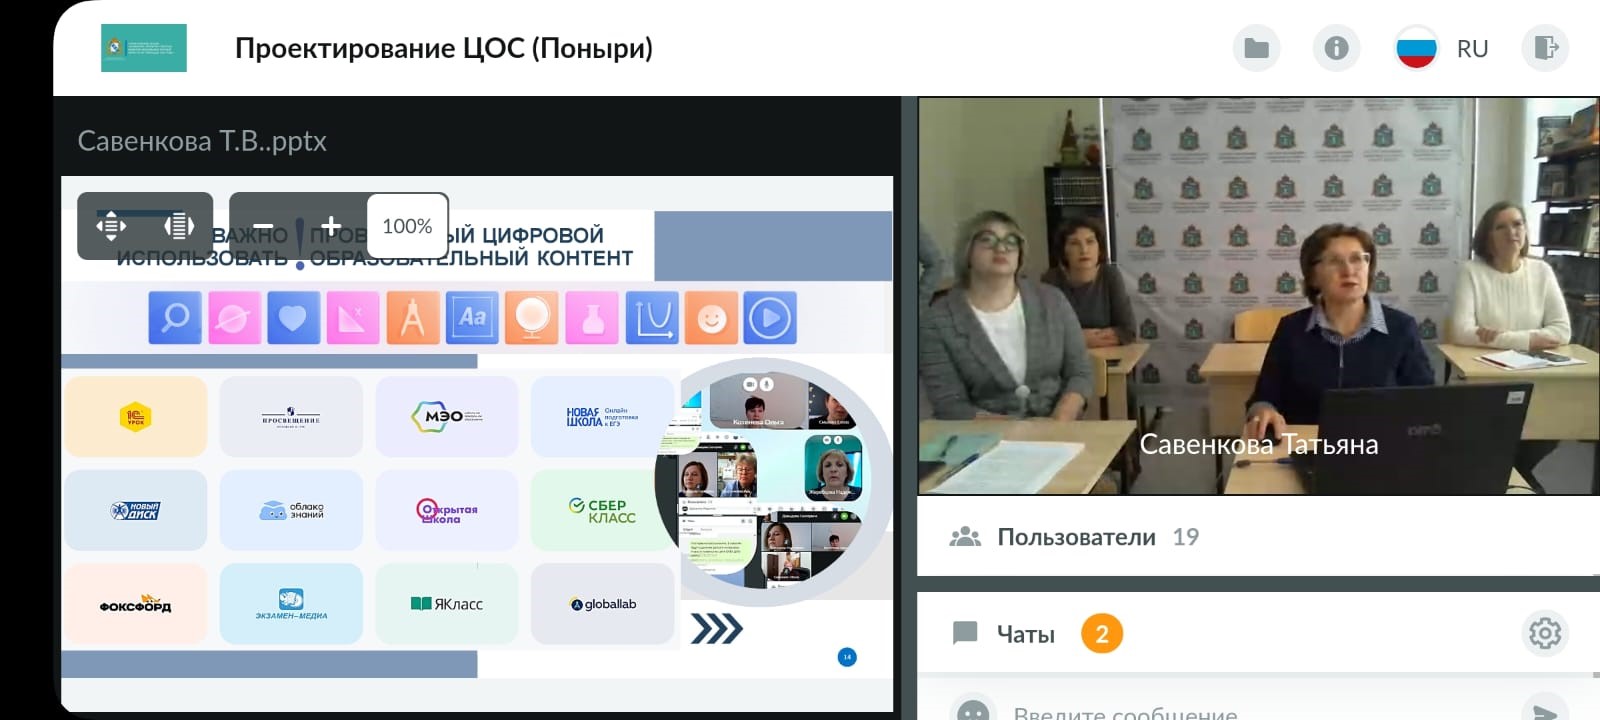Click the Новая школа logo tile
This screenshot has height=720, width=1600.
(602, 416)
